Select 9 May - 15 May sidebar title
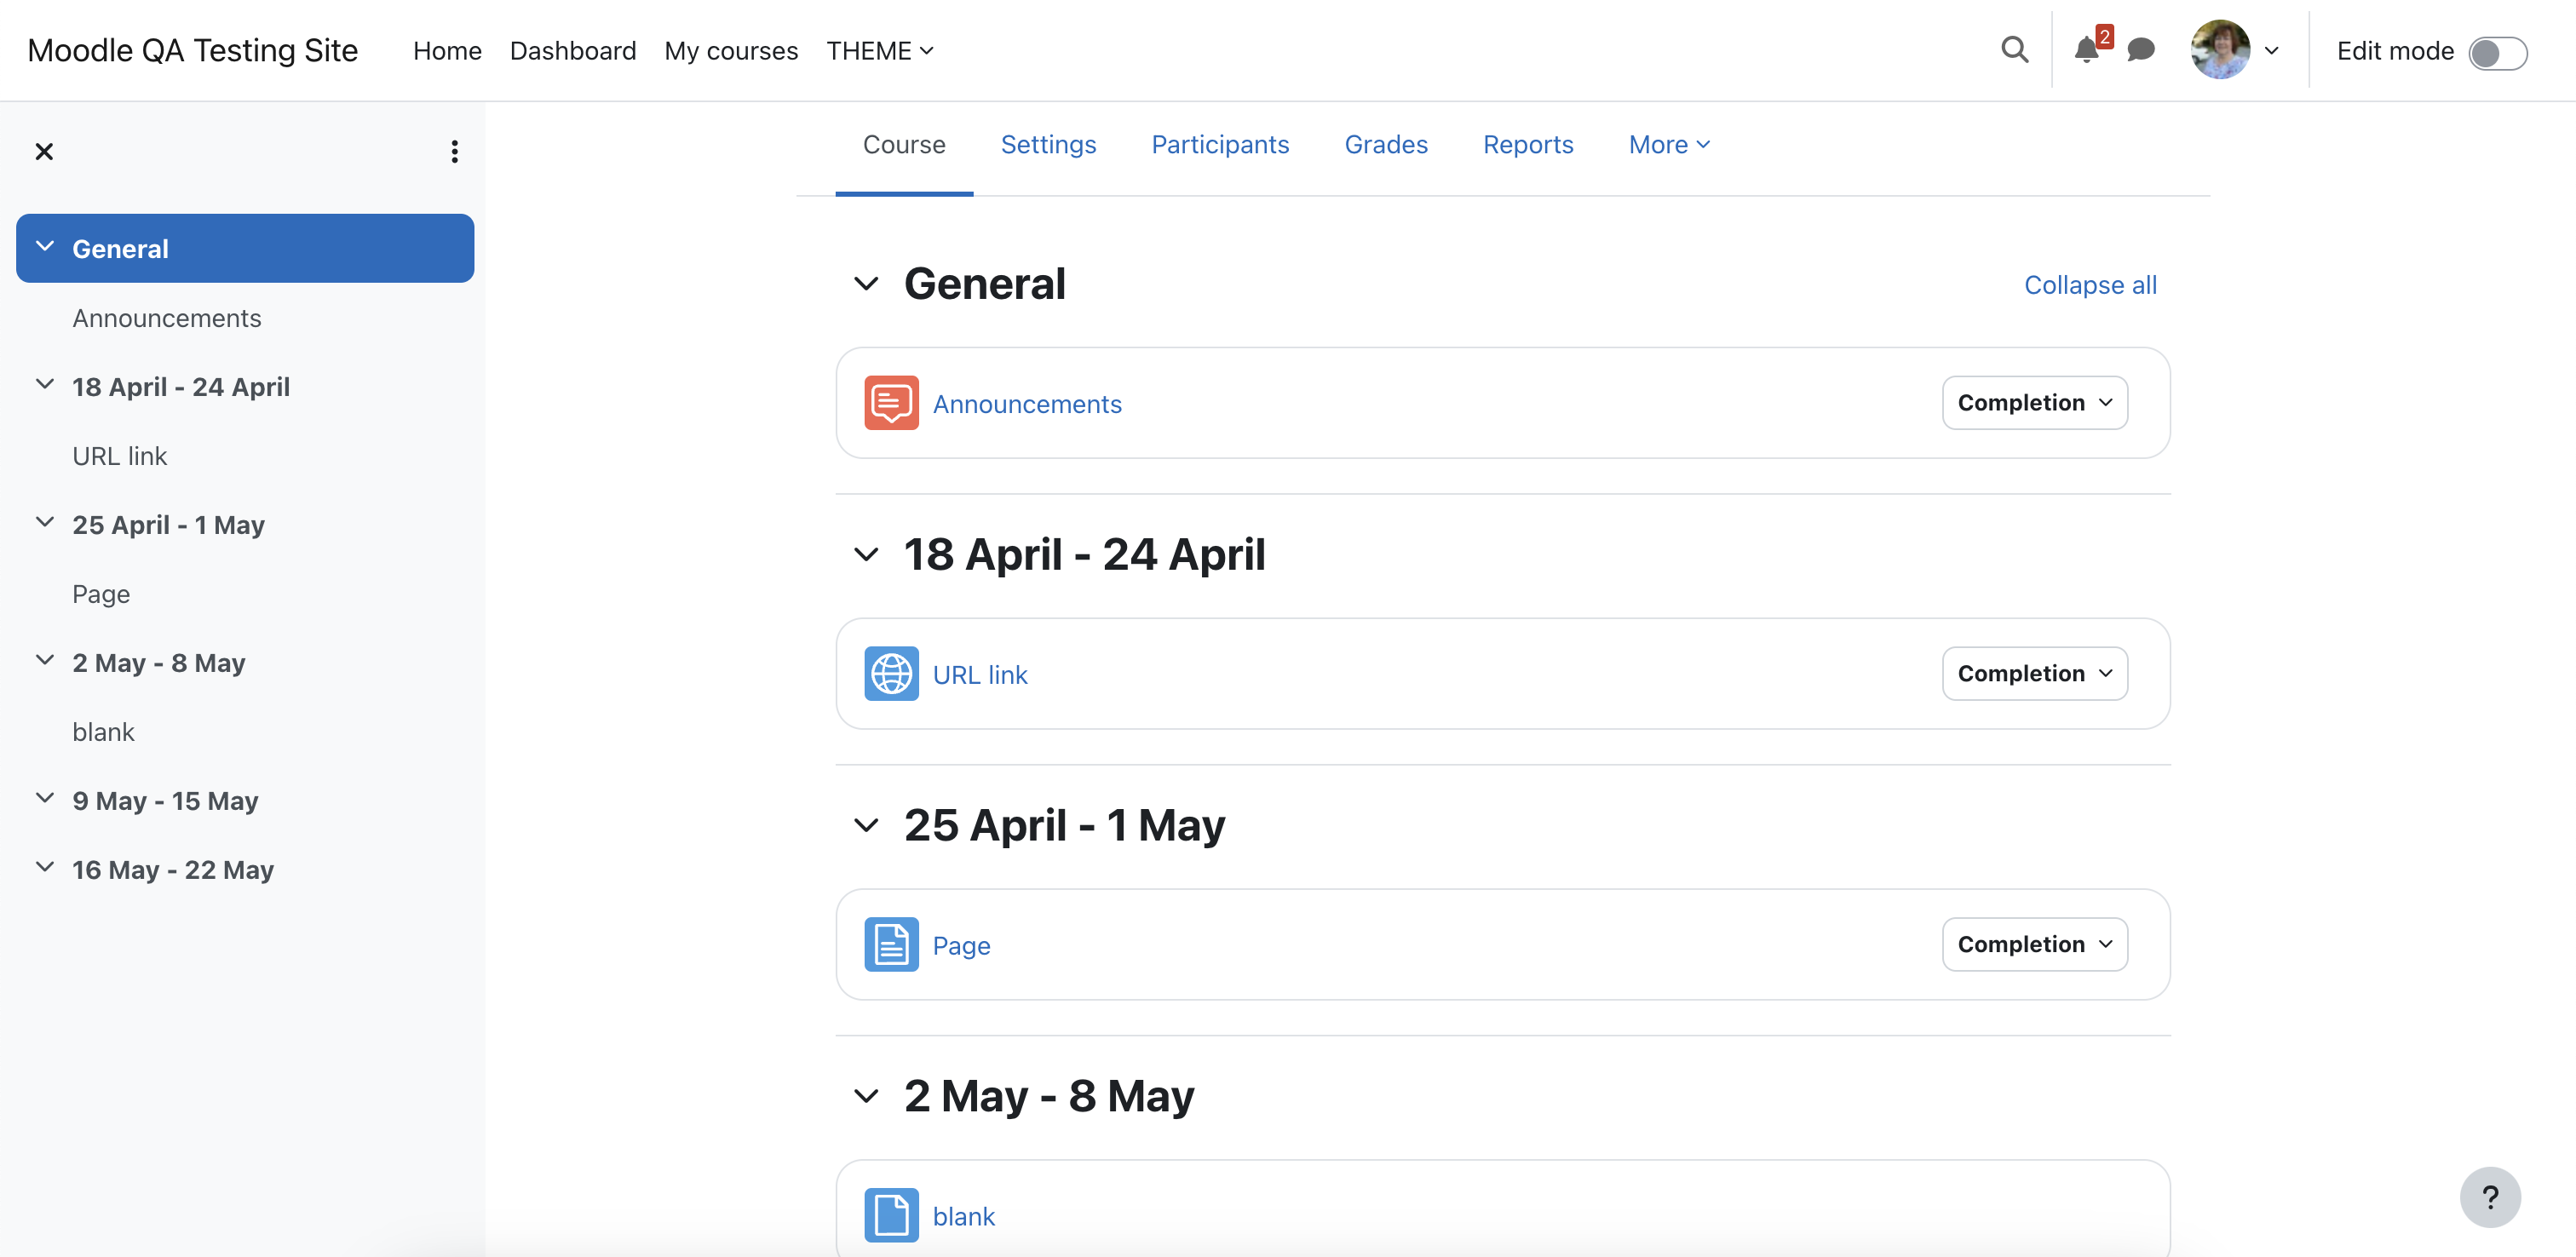 pos(165,801)
